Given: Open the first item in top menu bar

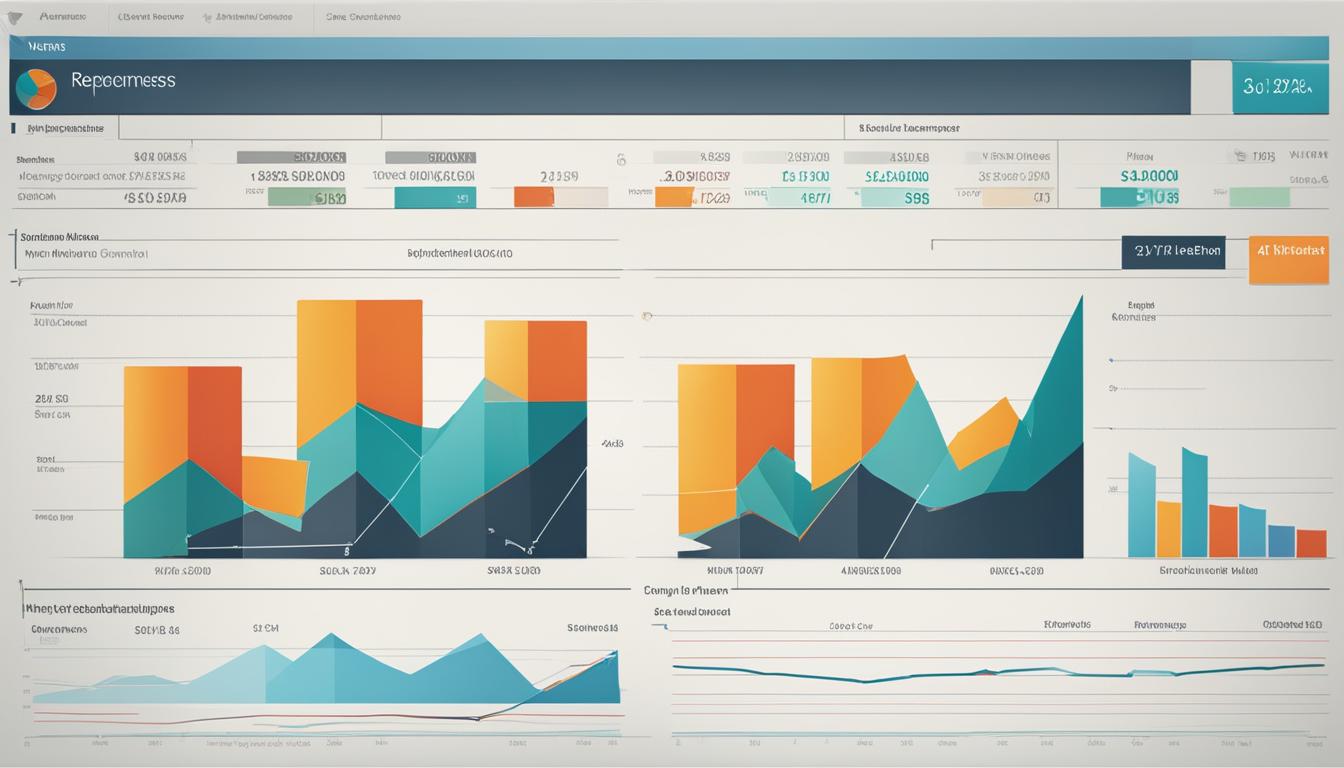Looking at the screenshot, I should click(62, 17).
